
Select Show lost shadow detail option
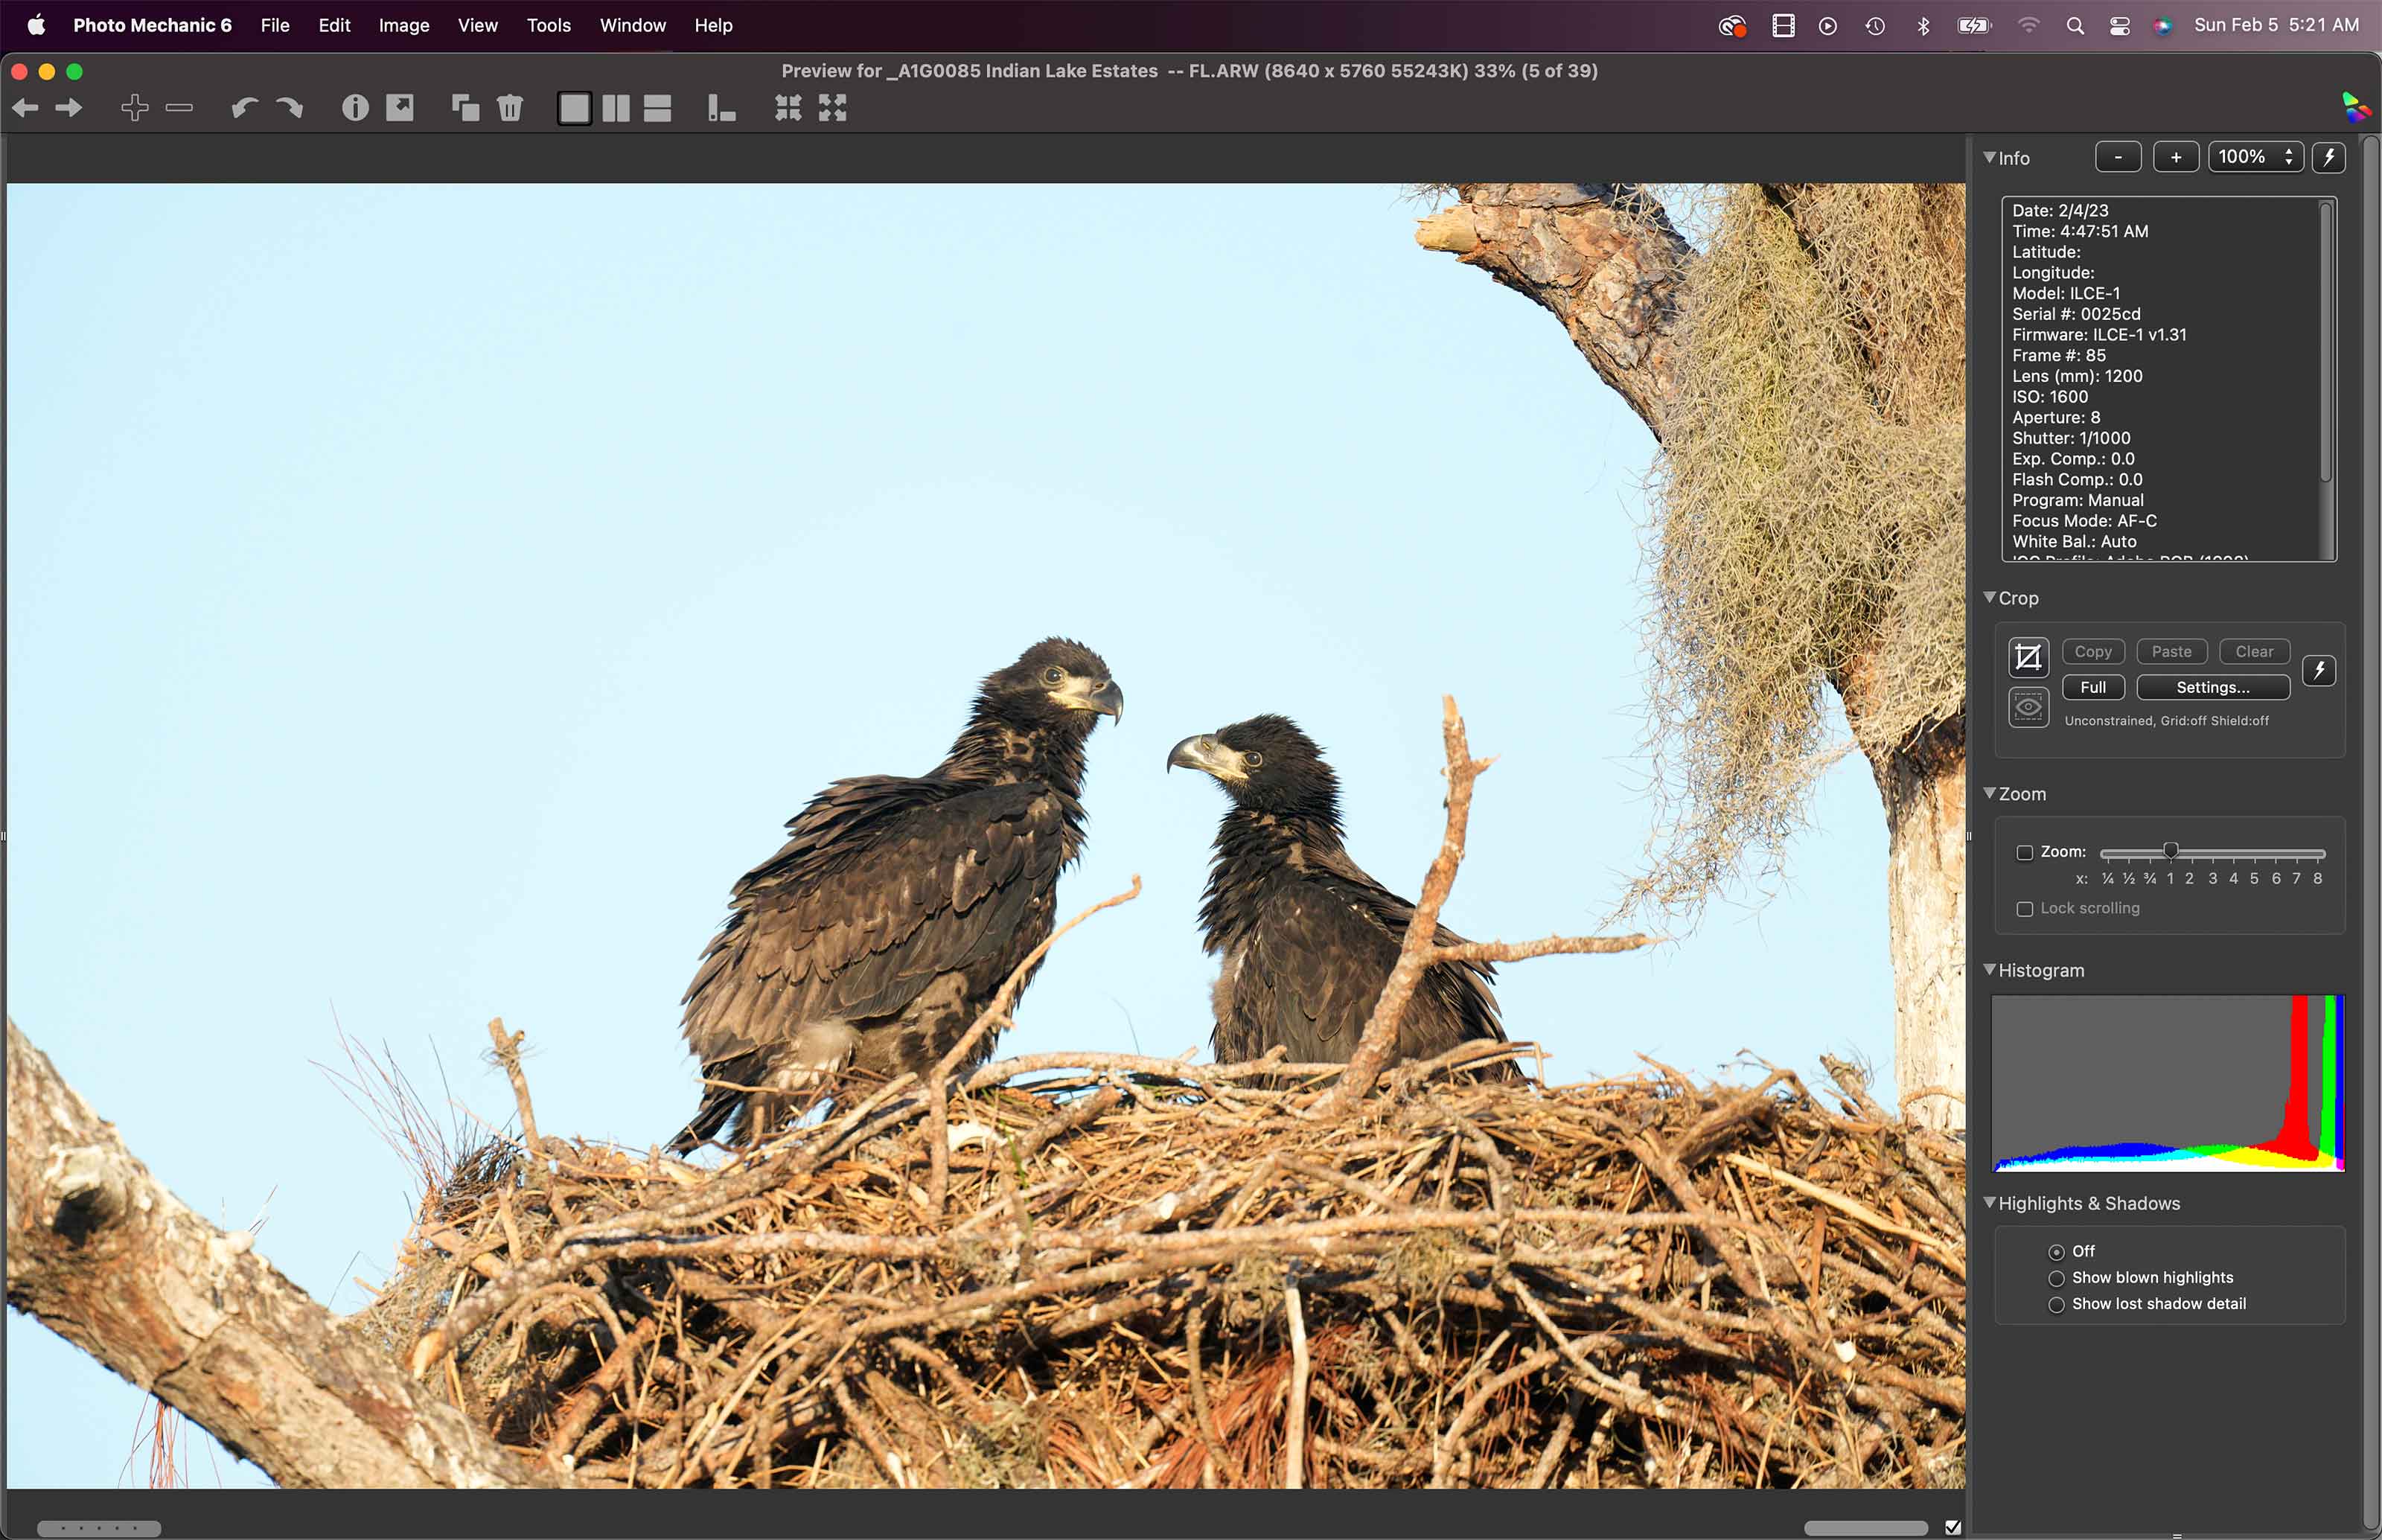point(2056,1305)
